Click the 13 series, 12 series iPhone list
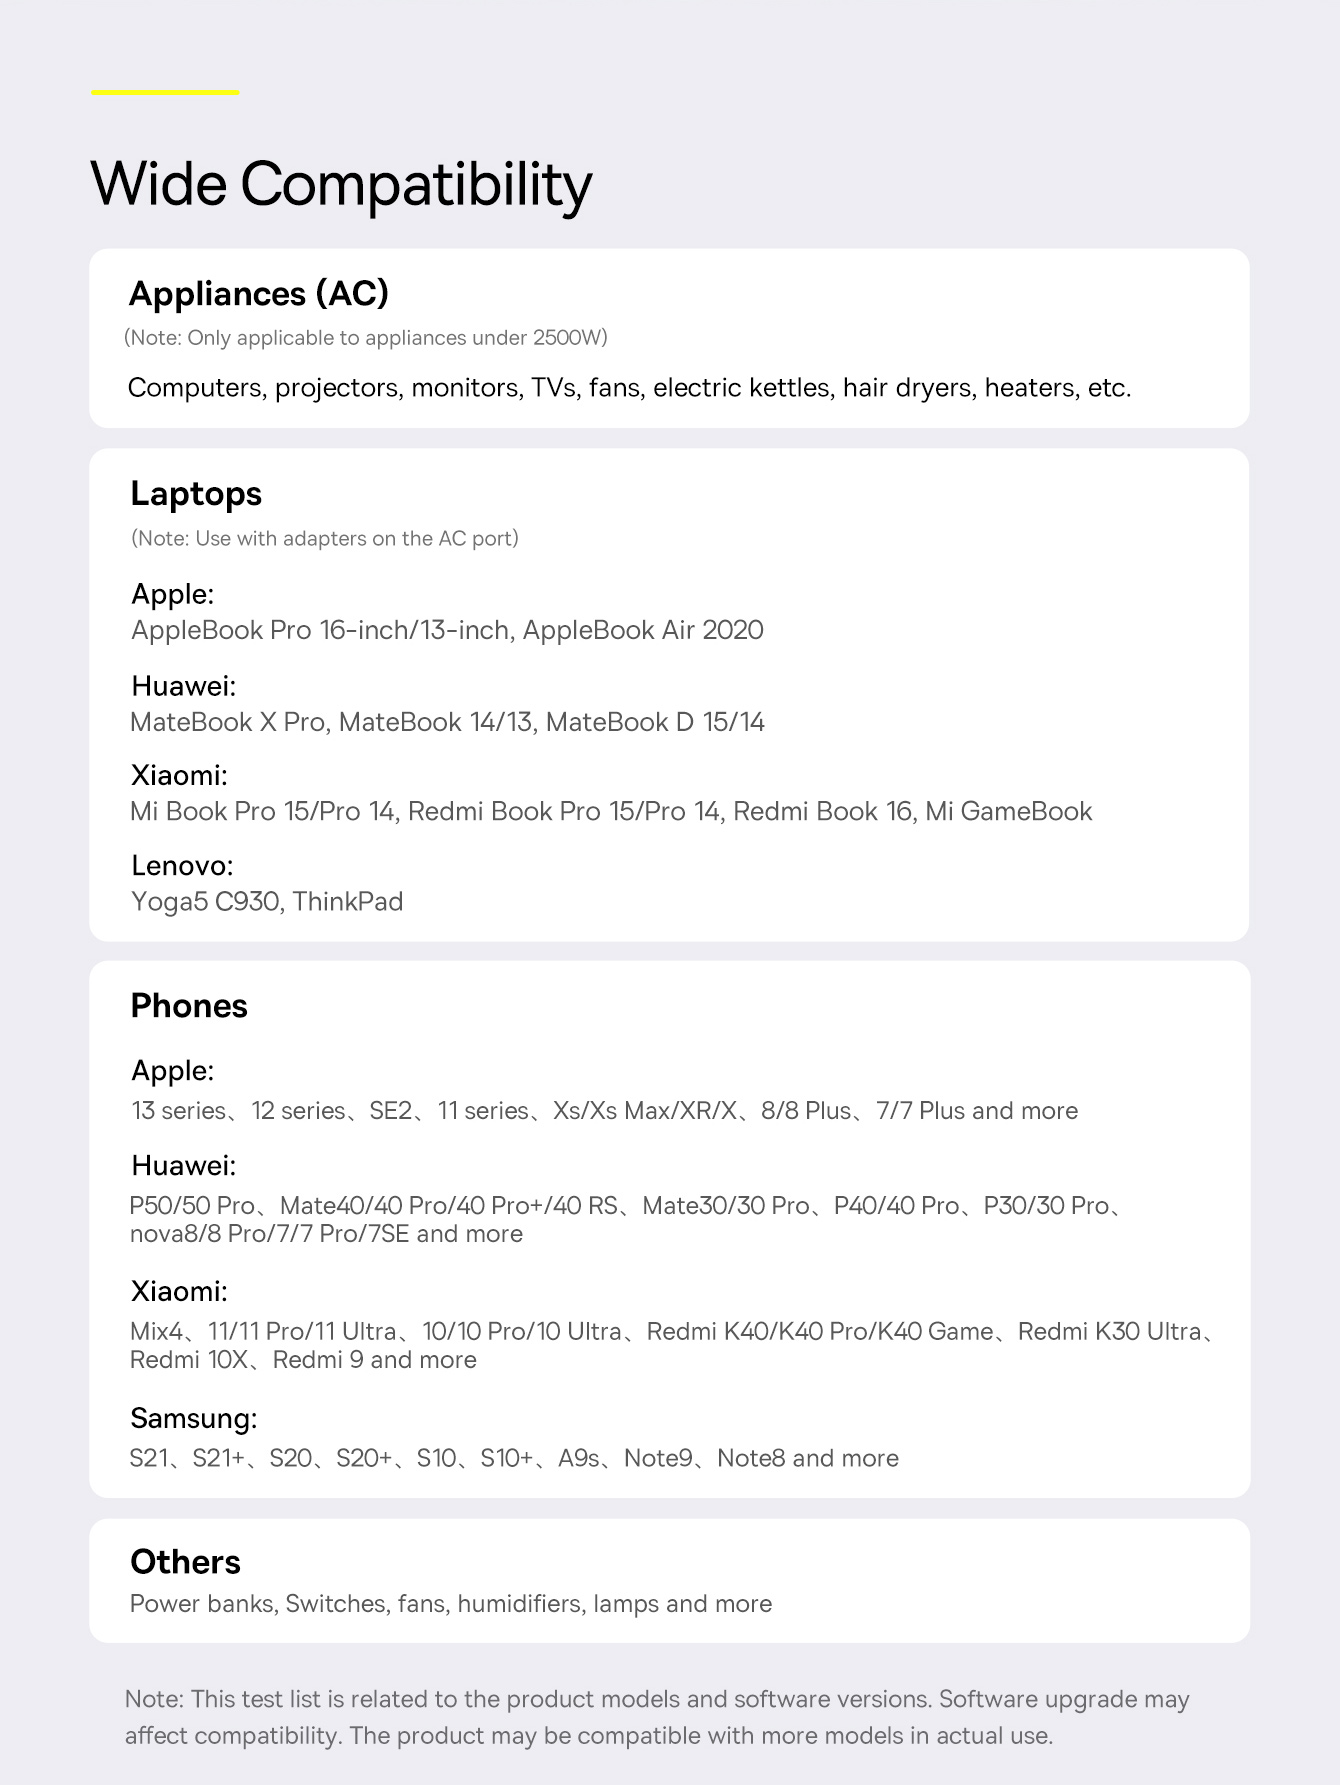Image resolution: width=1340 pixels, height=1785 pixels. click(604, 1111)
